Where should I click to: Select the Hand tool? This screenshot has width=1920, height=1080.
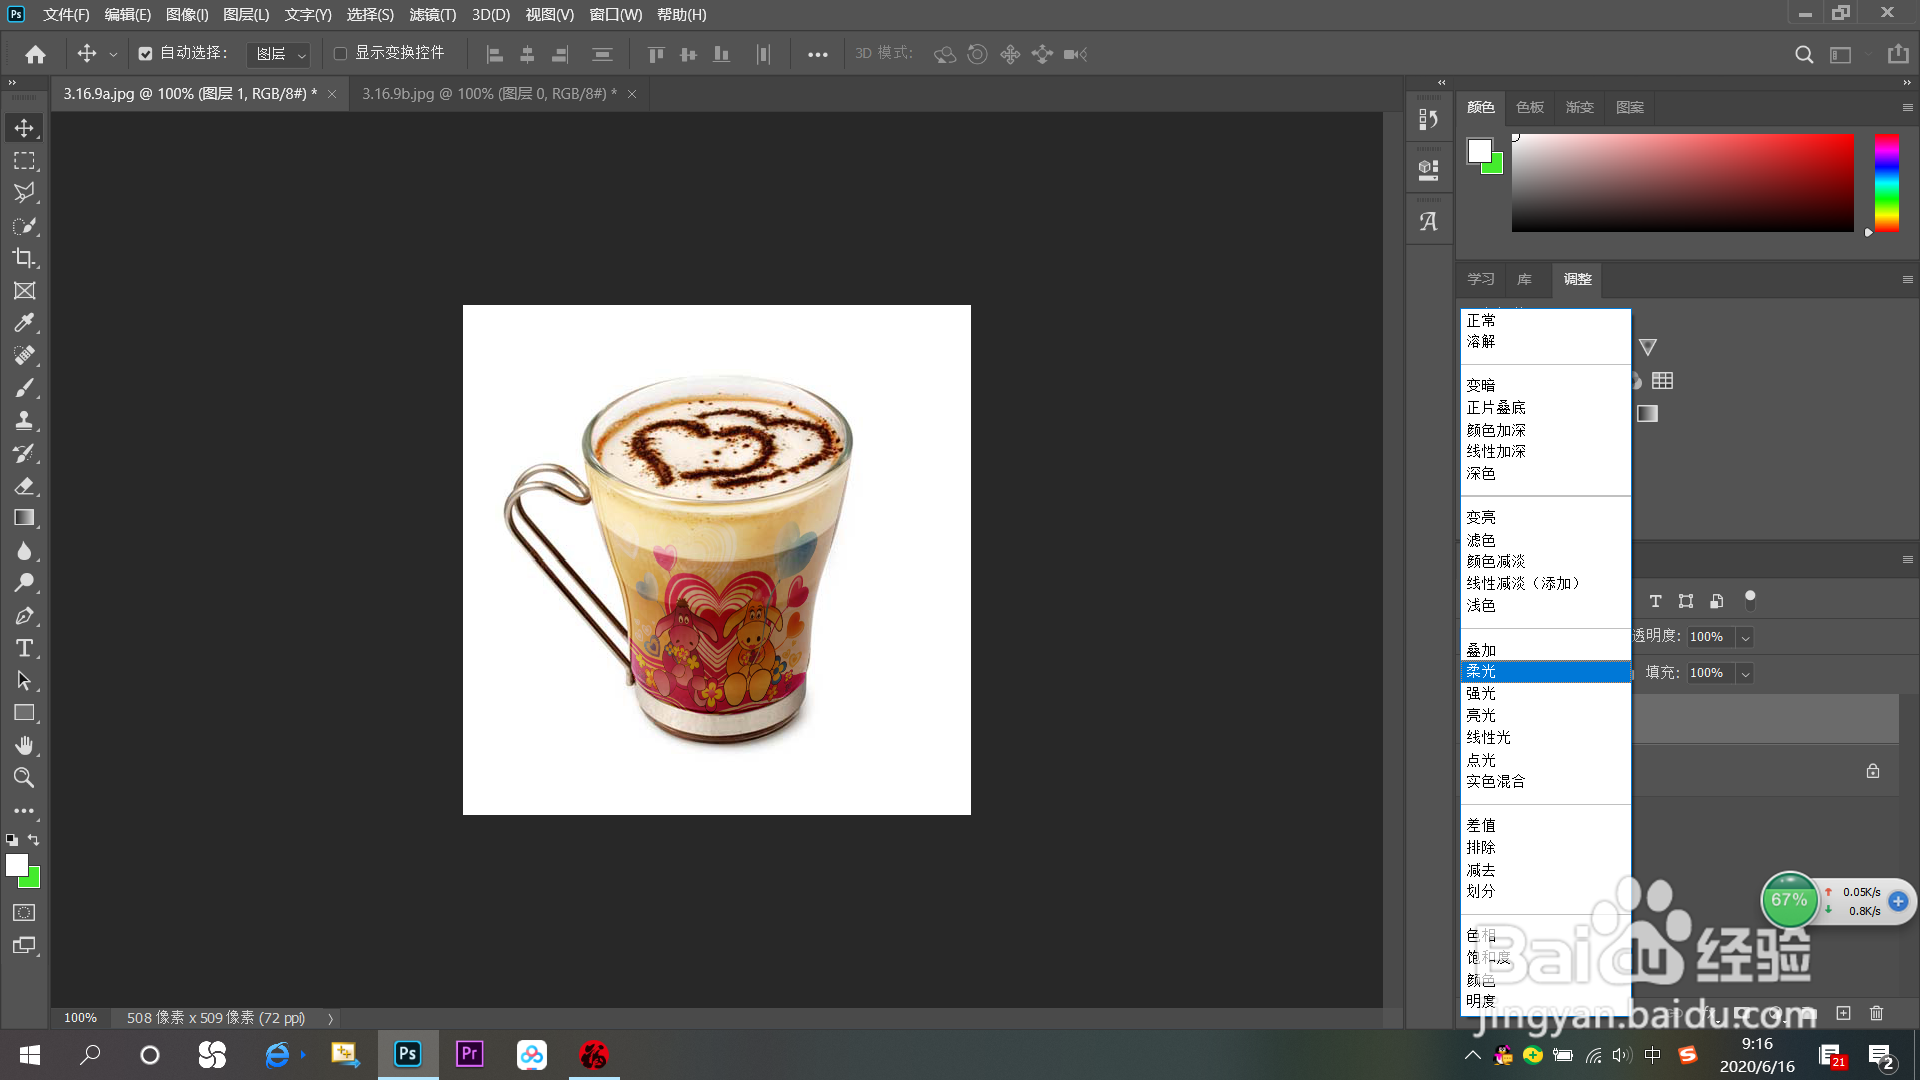pos(24,745)
